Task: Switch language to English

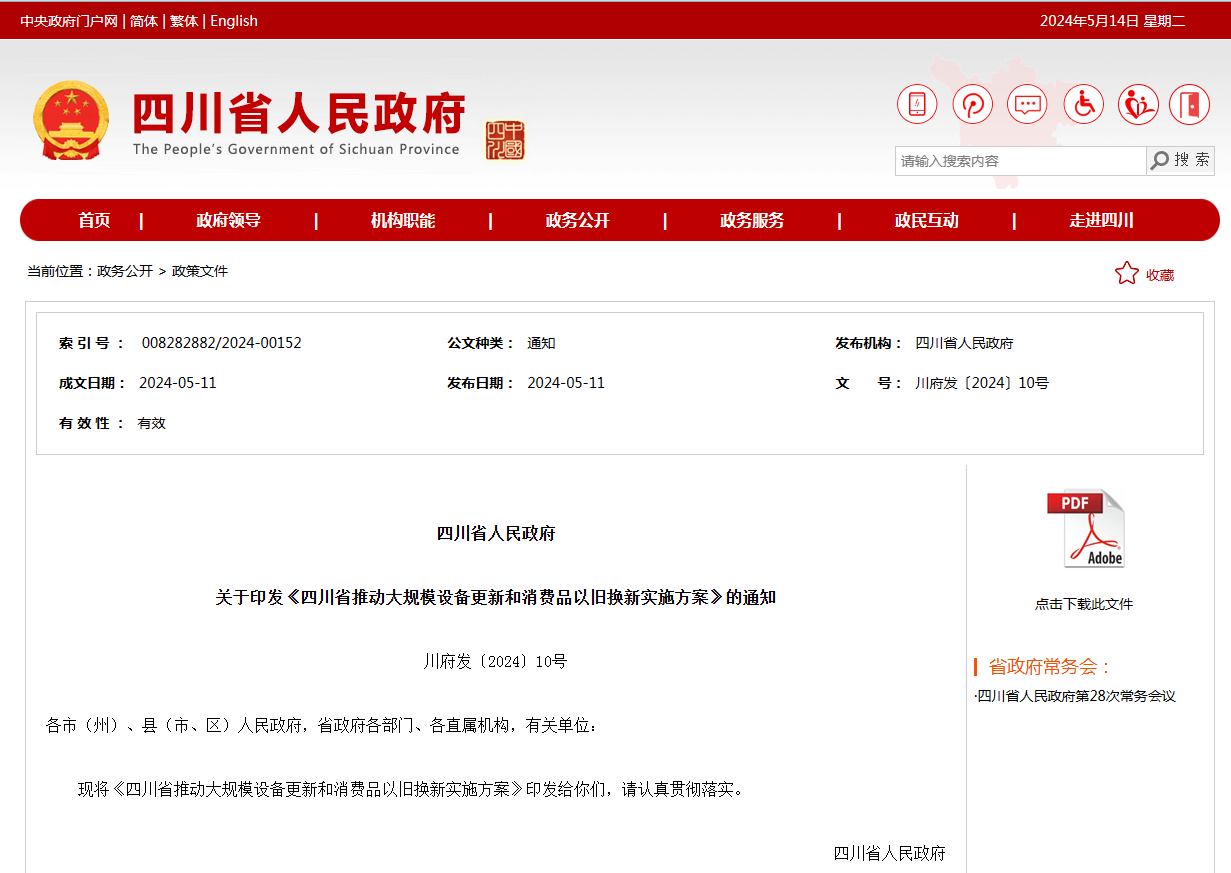Action: coord(234,21)
